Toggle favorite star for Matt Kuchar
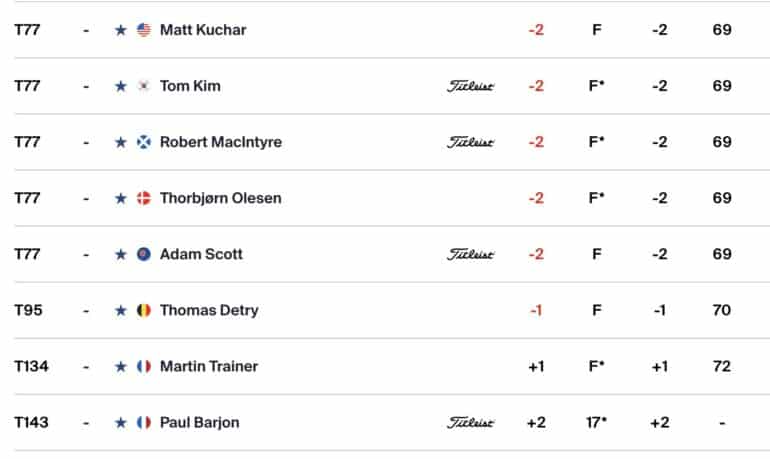 120,30
